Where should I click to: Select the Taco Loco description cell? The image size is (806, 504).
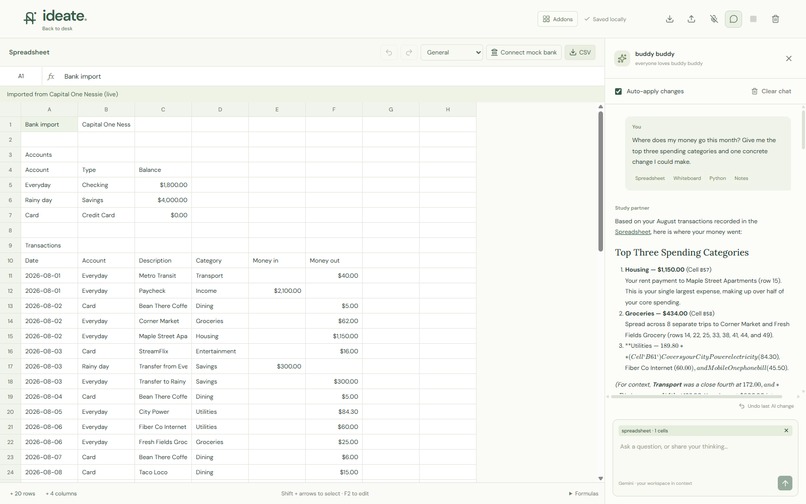tap(163, 472)
